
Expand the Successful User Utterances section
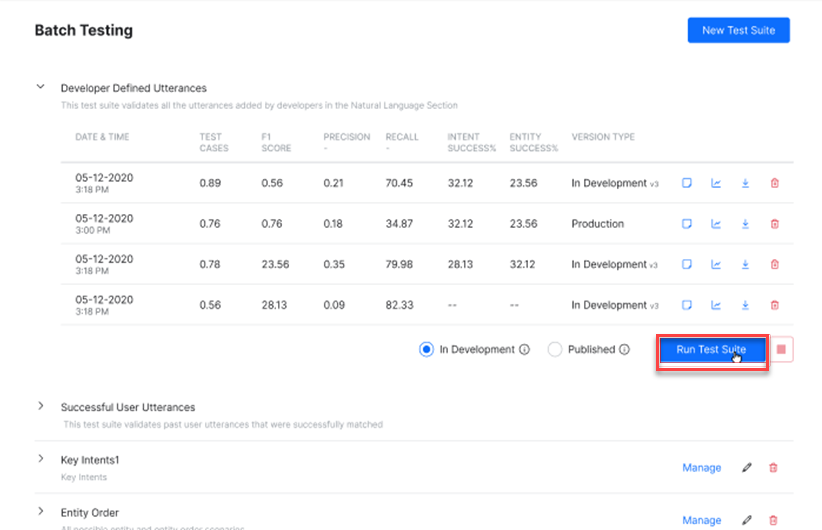[41, 407]
